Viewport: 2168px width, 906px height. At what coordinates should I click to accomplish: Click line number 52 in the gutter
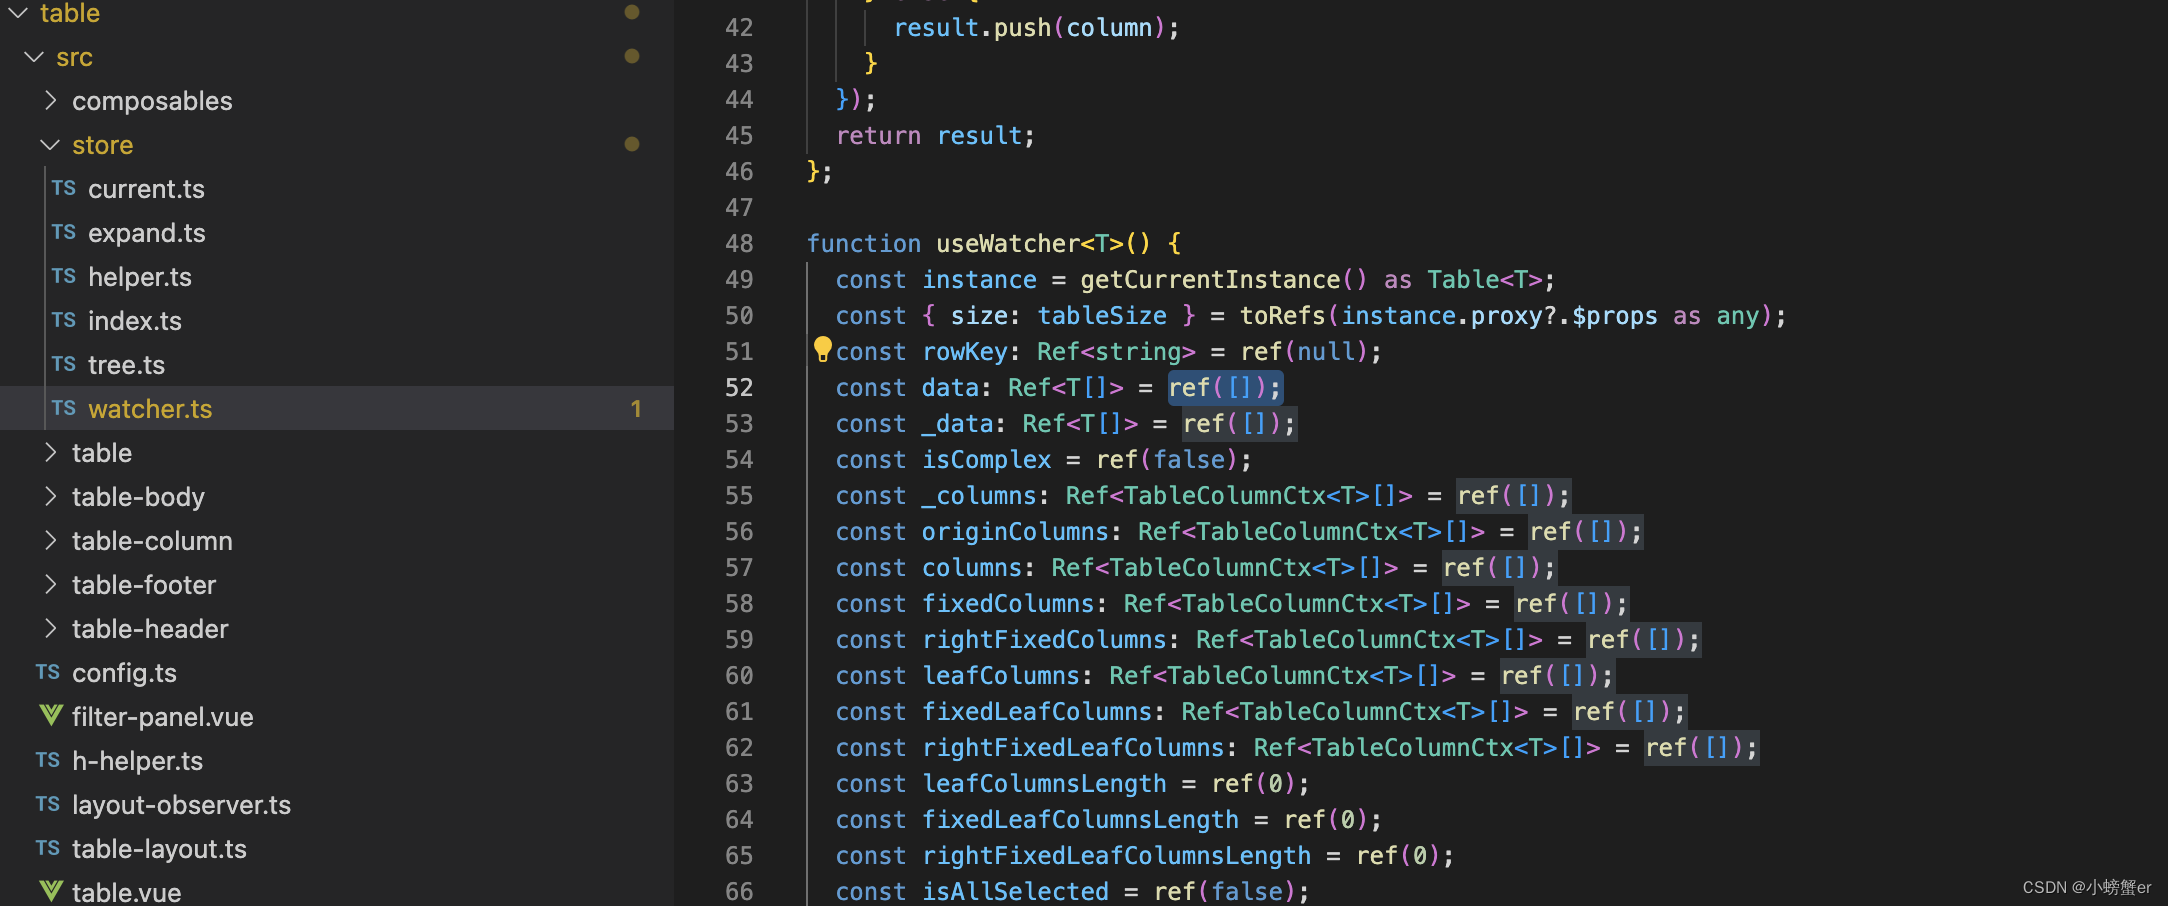pos(739,387)
